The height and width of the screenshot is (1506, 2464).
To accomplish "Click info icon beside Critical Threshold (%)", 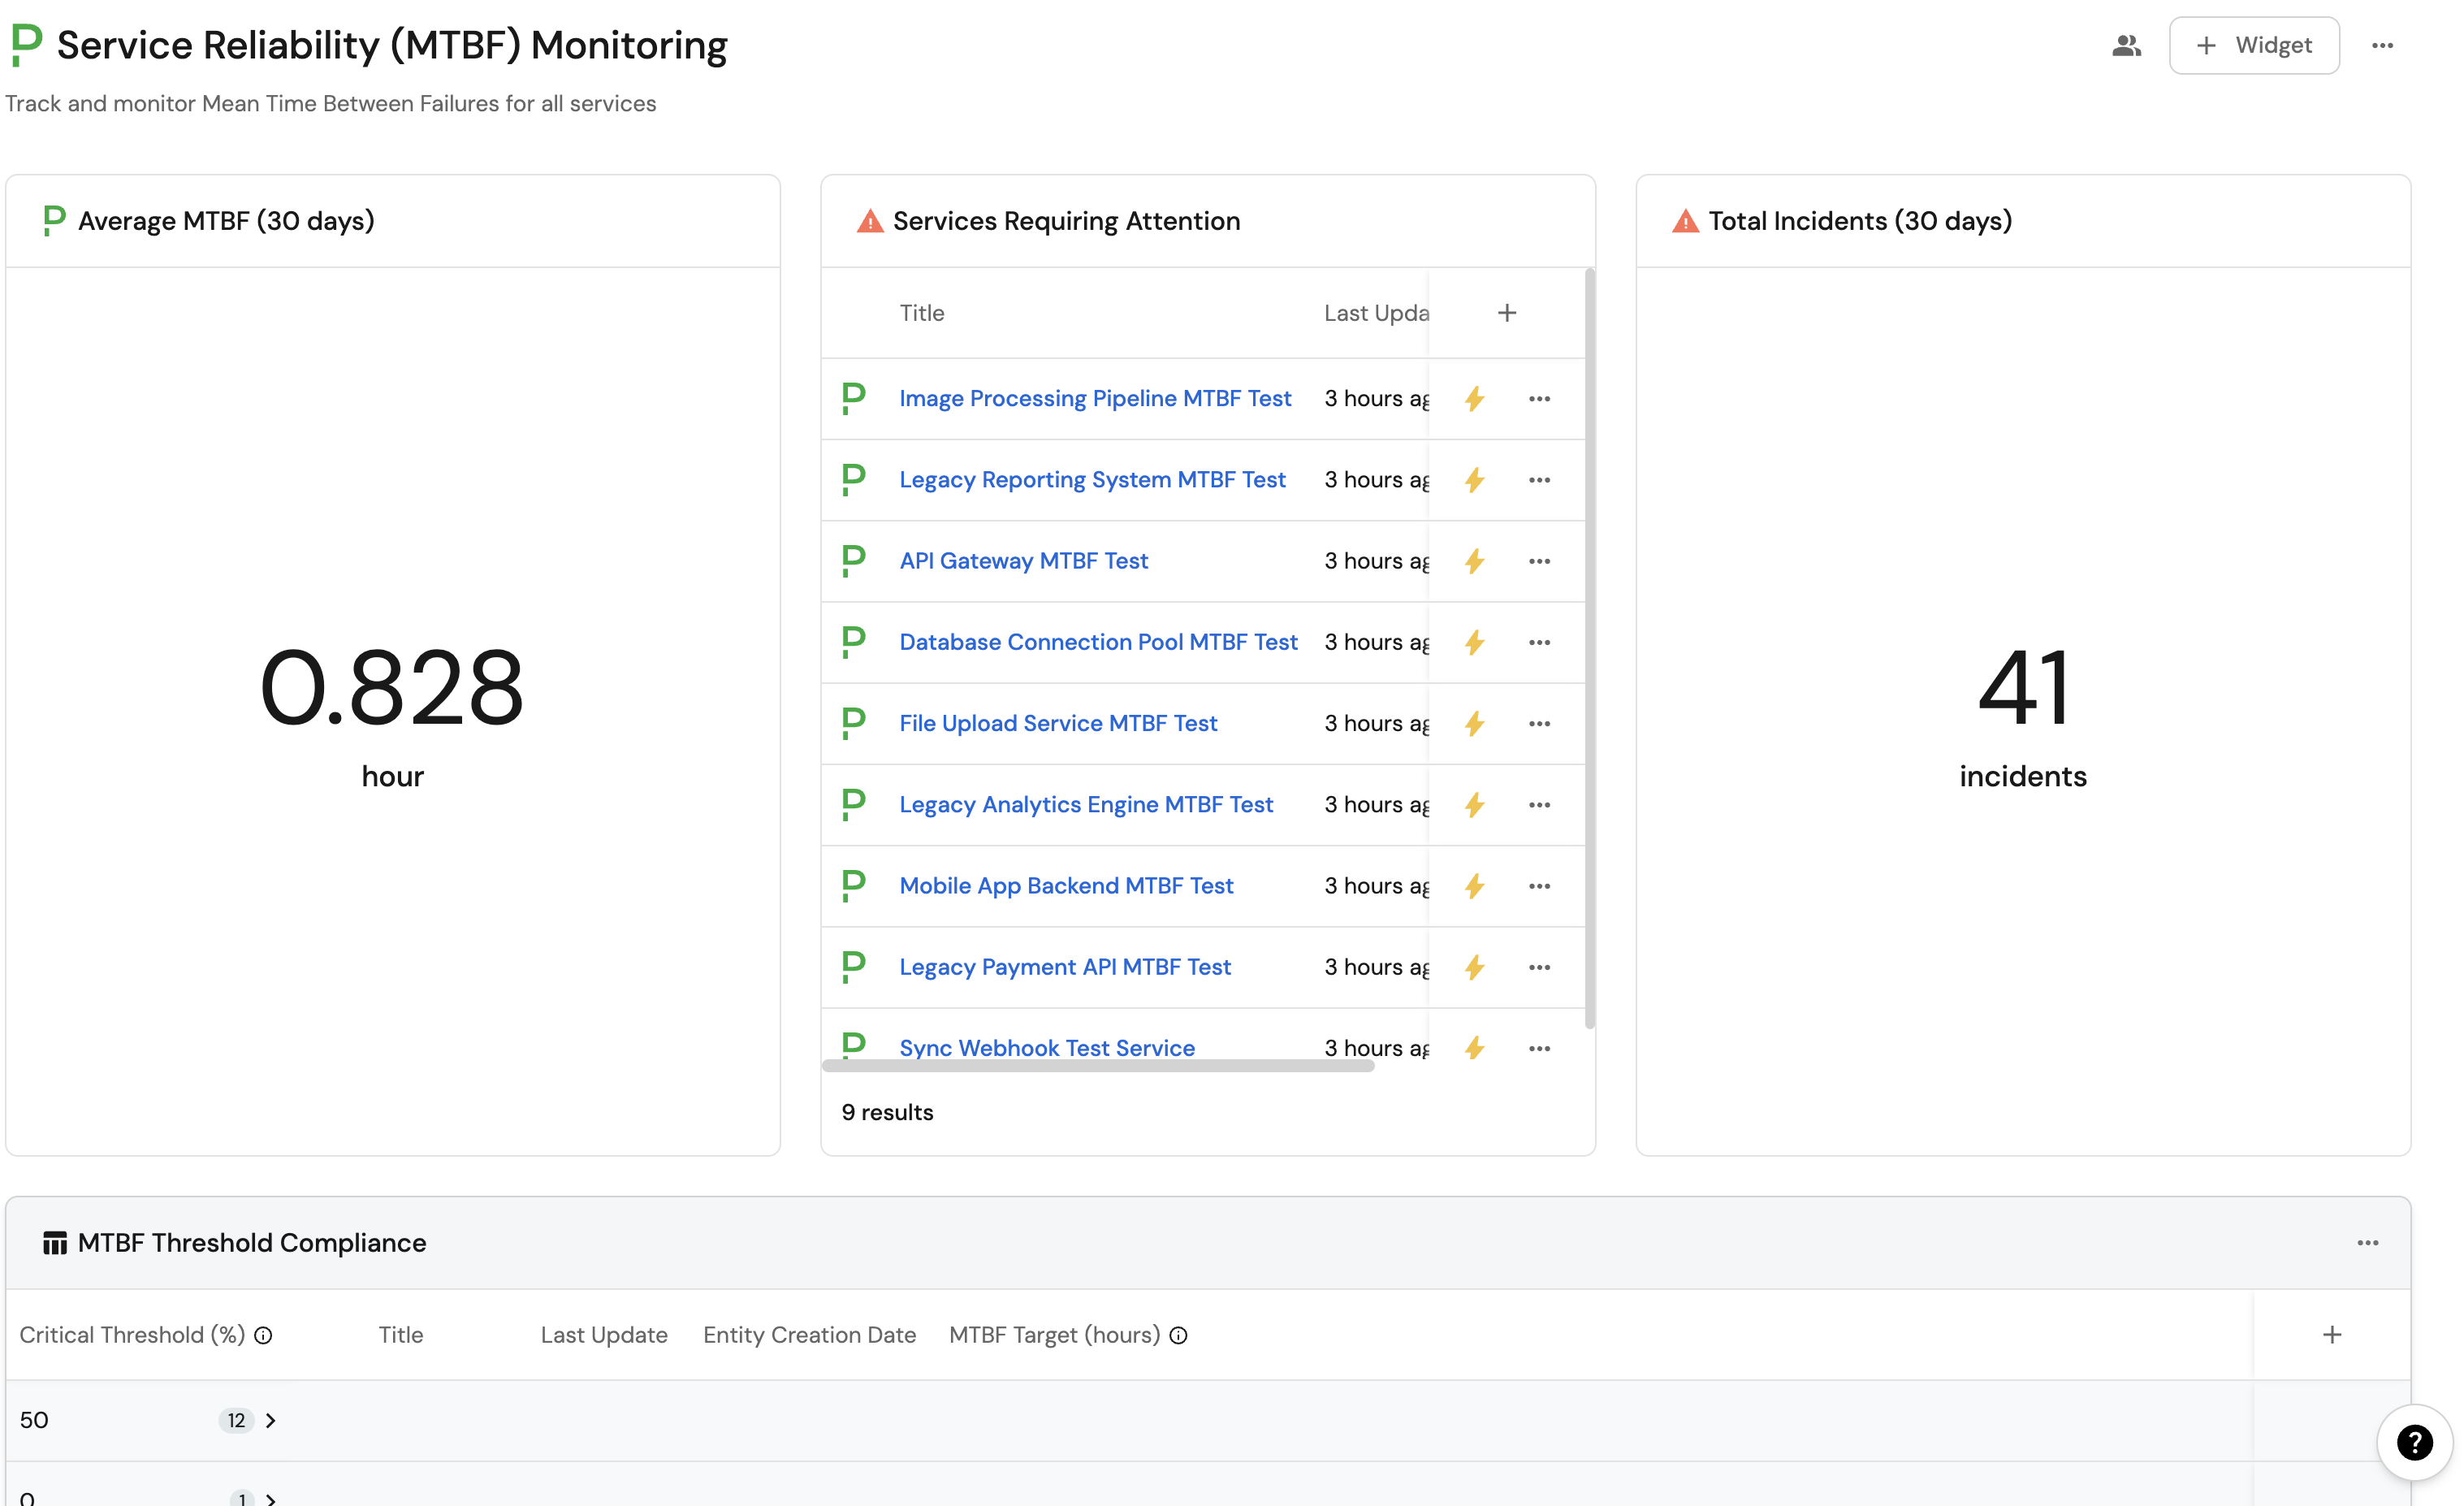I will click(263, 1335).
